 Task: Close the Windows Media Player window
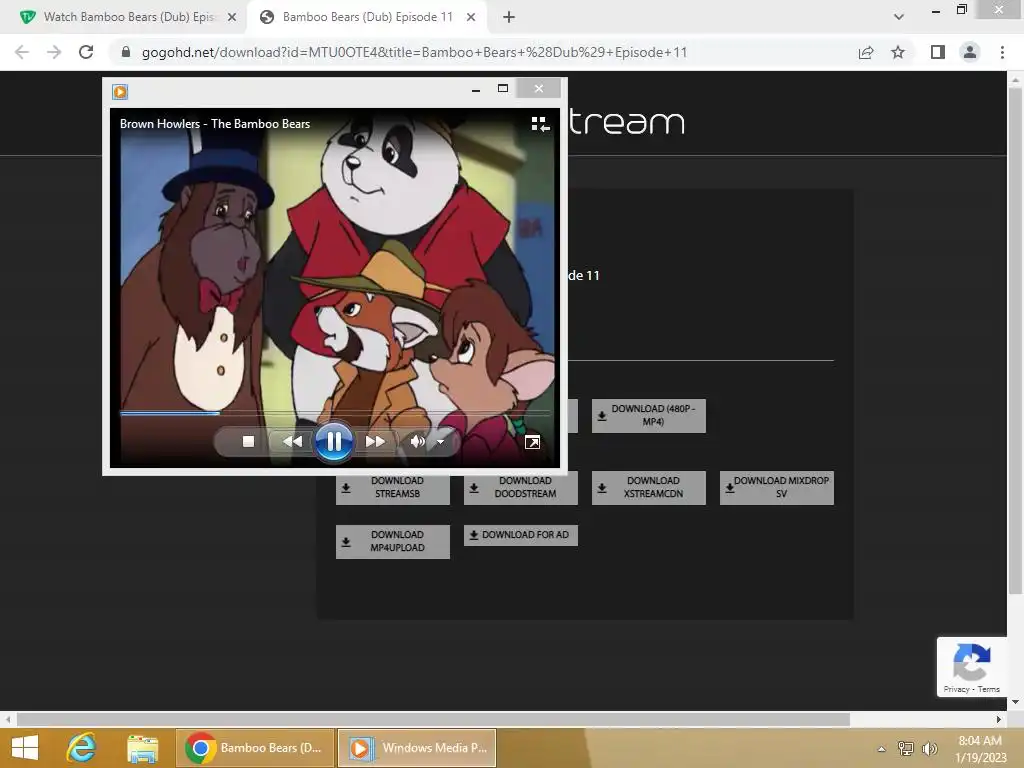[x=538, y=89]
